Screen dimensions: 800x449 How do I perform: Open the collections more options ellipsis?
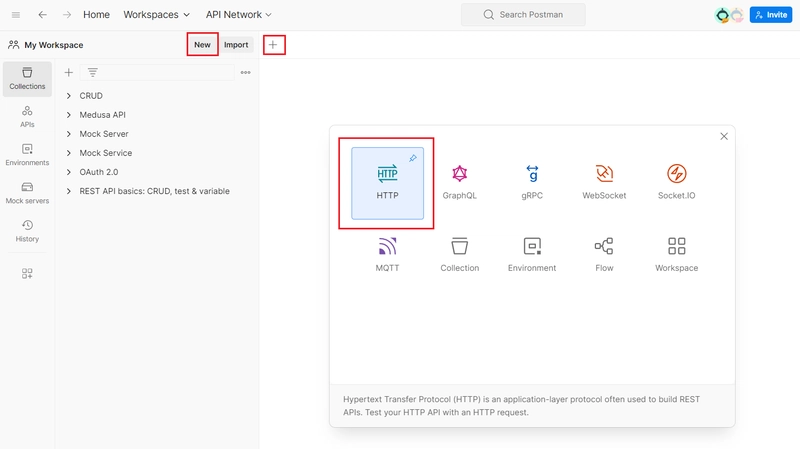245,72
